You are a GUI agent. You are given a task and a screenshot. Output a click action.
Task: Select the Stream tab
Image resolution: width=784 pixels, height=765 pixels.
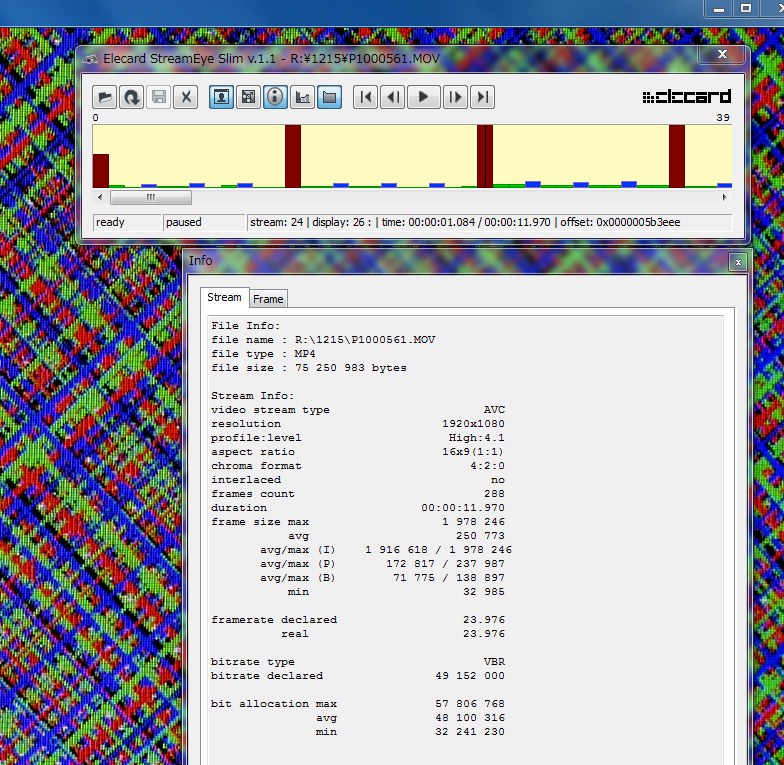tap(224, 298)
